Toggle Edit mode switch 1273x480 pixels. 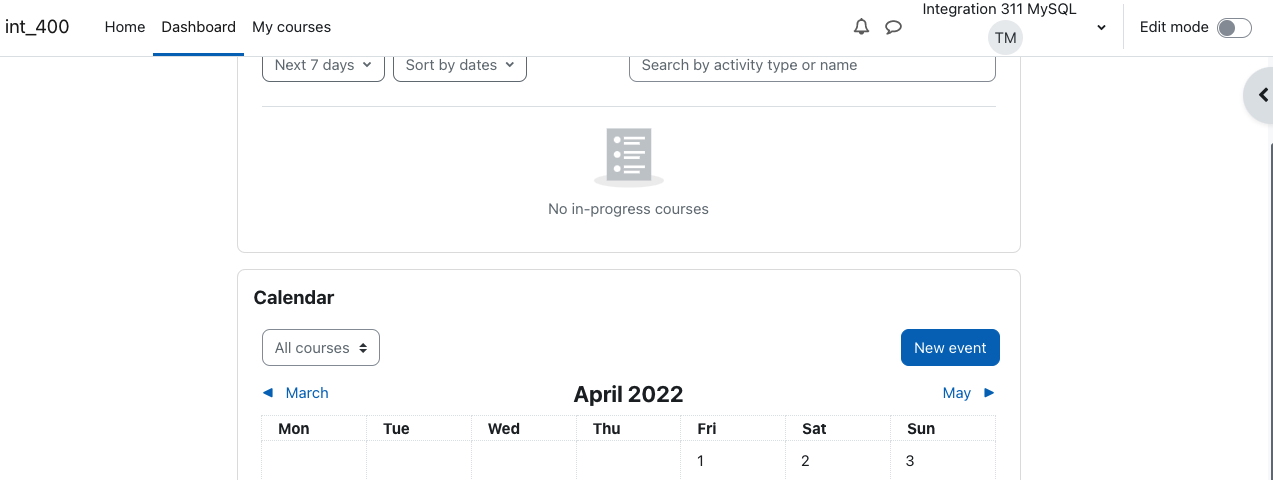(1234, 28)
